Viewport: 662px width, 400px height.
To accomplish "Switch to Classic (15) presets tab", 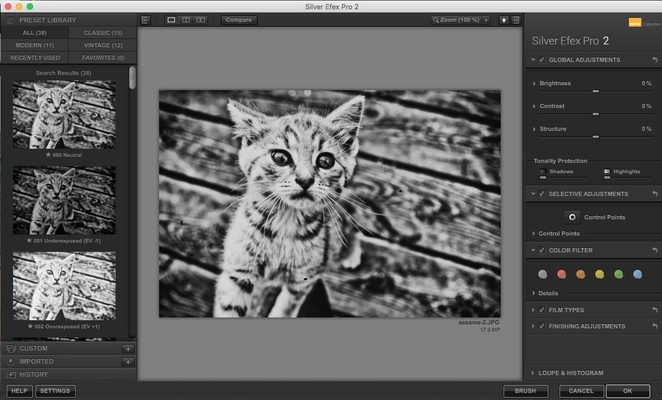I will [x=103, y=32].
